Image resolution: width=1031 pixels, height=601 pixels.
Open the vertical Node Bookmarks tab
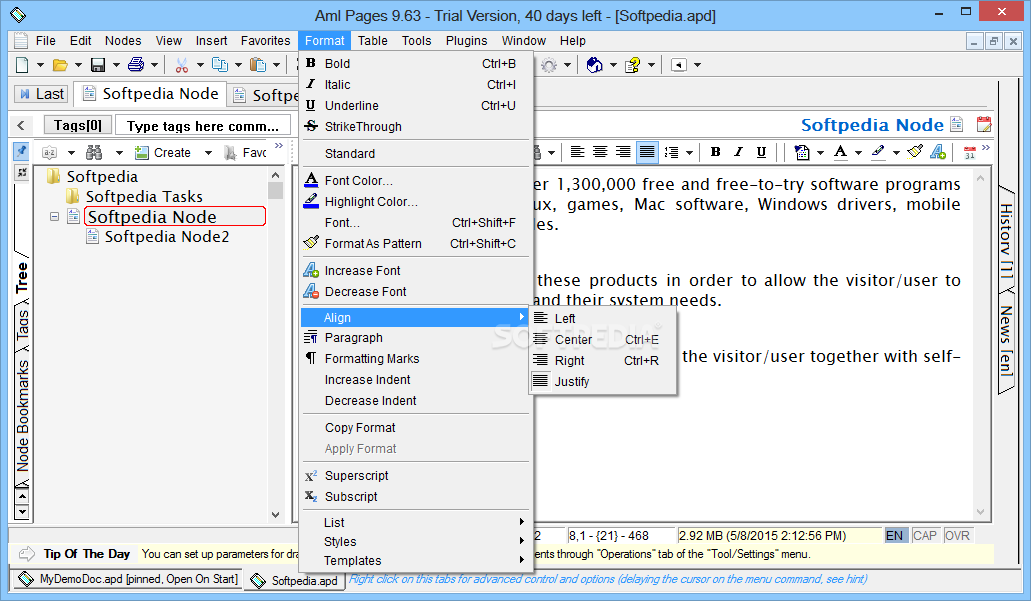point(22,416)
